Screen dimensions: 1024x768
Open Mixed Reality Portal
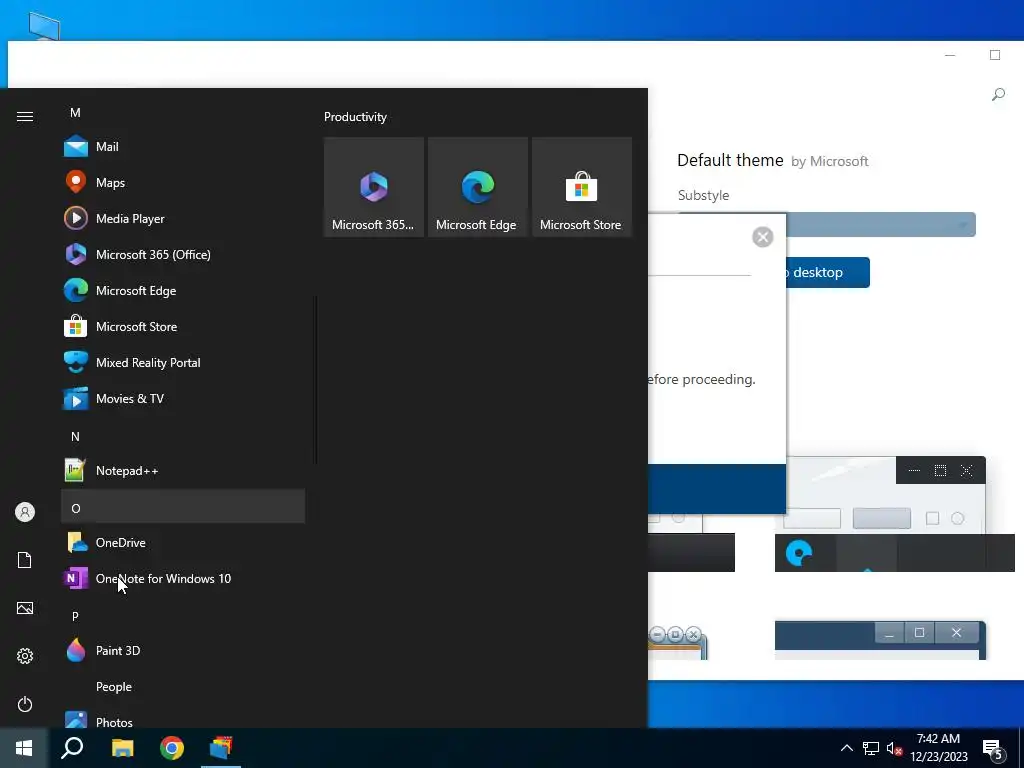point(183,362)
